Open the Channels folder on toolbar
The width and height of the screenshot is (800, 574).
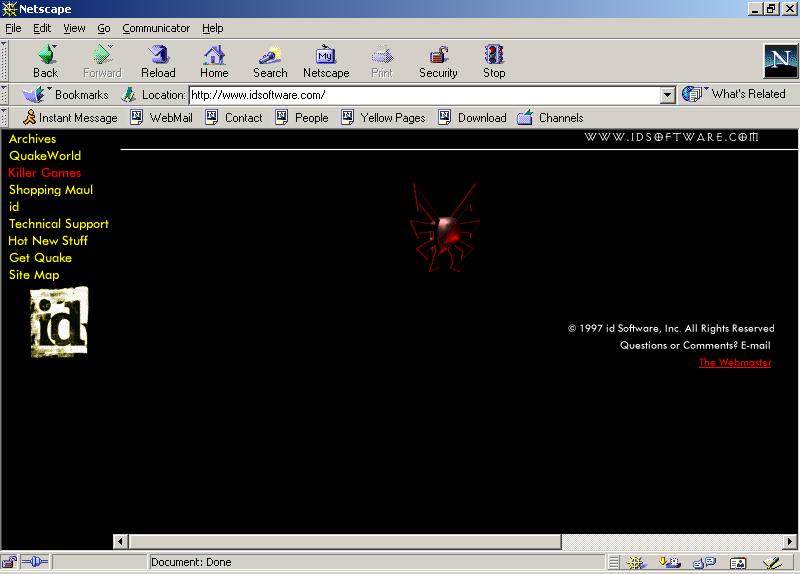point(550,118)
